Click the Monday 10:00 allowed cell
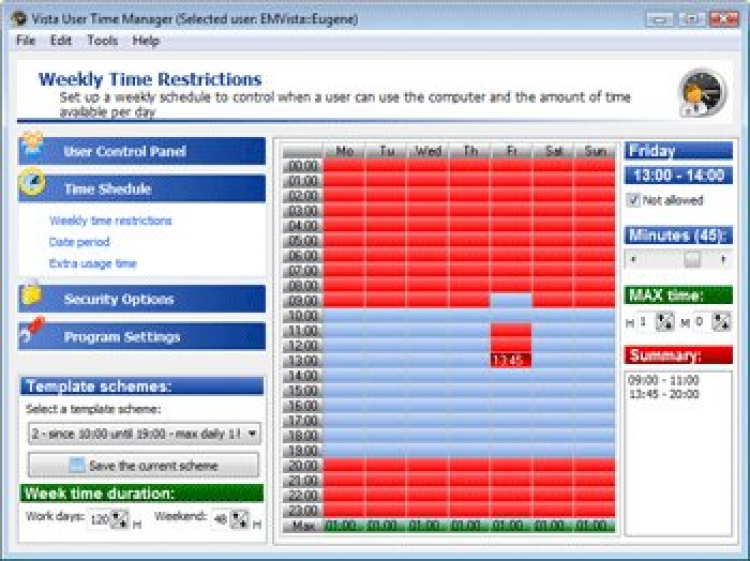The height and width of the screenshot is (561, 750). tap(344, 316)
